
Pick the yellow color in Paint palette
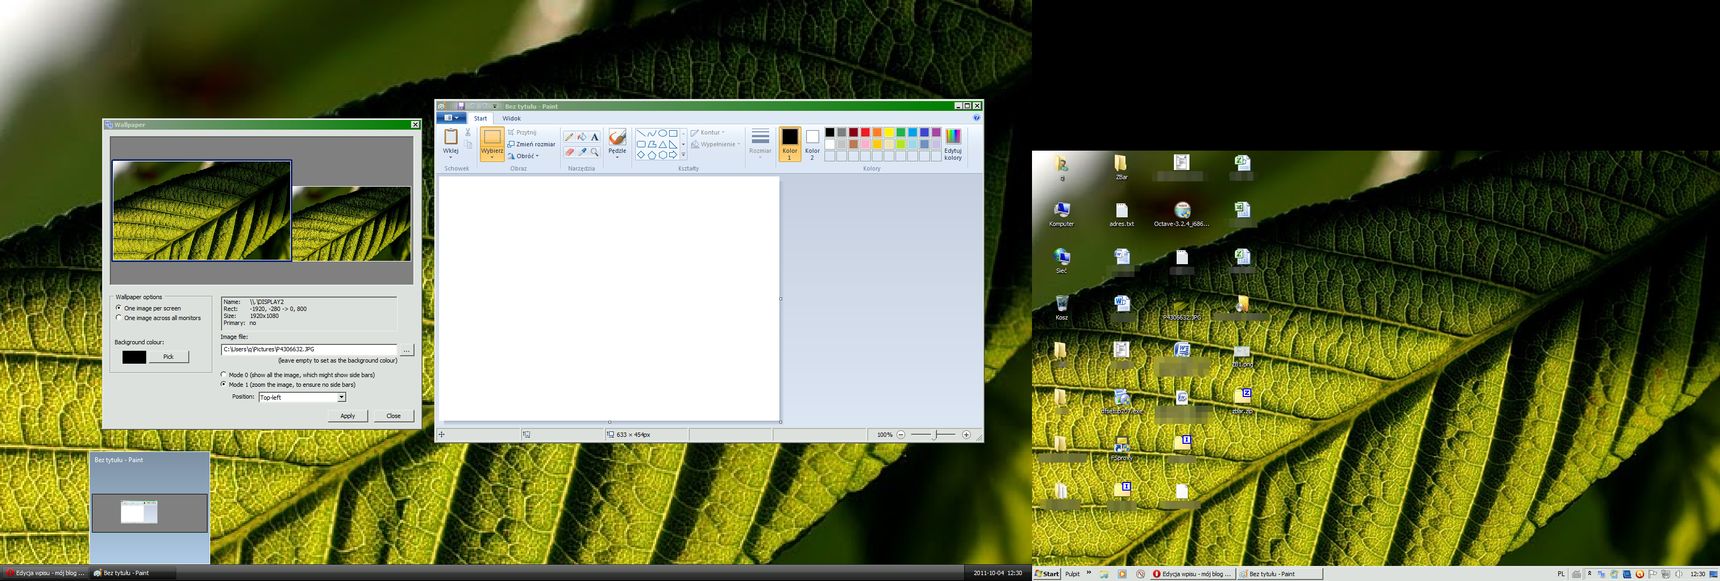(889, 132)
